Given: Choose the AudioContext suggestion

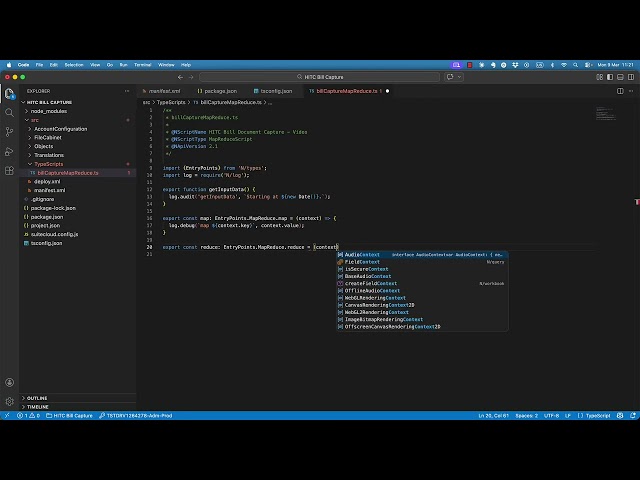Looking at the screenshot, I should coord(422,255).
